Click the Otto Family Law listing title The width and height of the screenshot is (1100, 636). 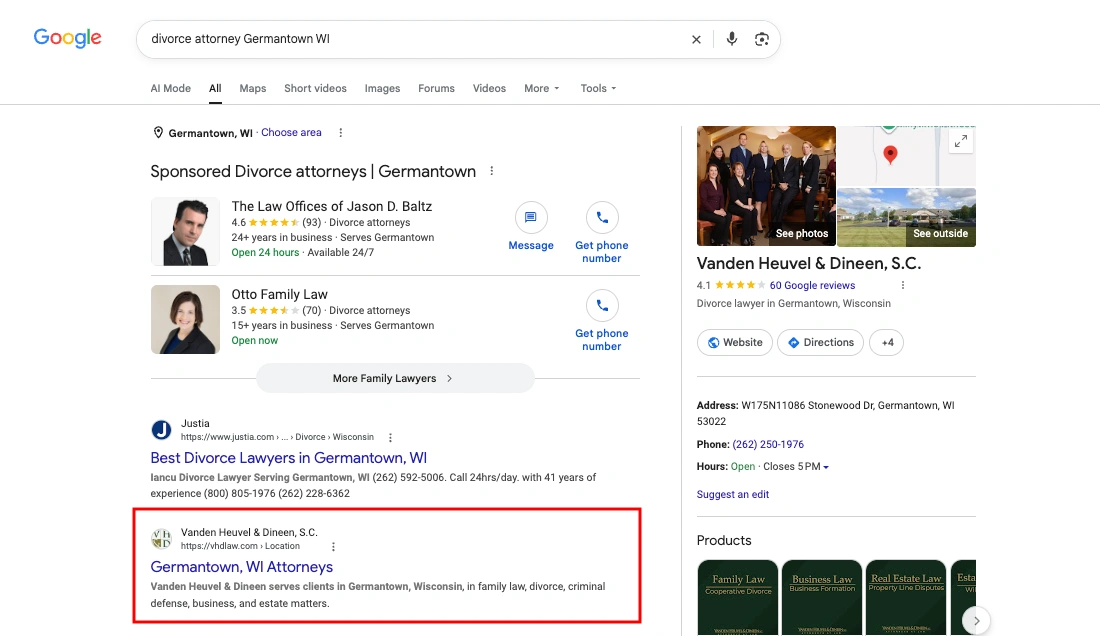point(279,295)
